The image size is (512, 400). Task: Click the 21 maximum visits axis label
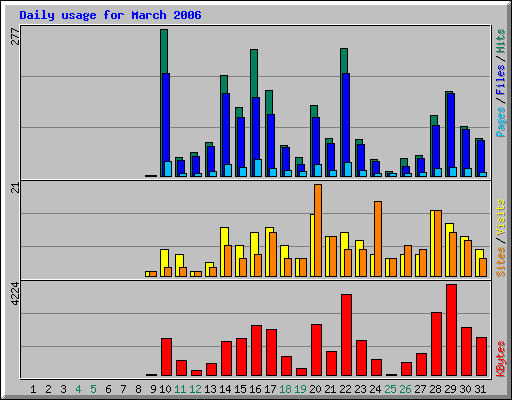(15, 188)
